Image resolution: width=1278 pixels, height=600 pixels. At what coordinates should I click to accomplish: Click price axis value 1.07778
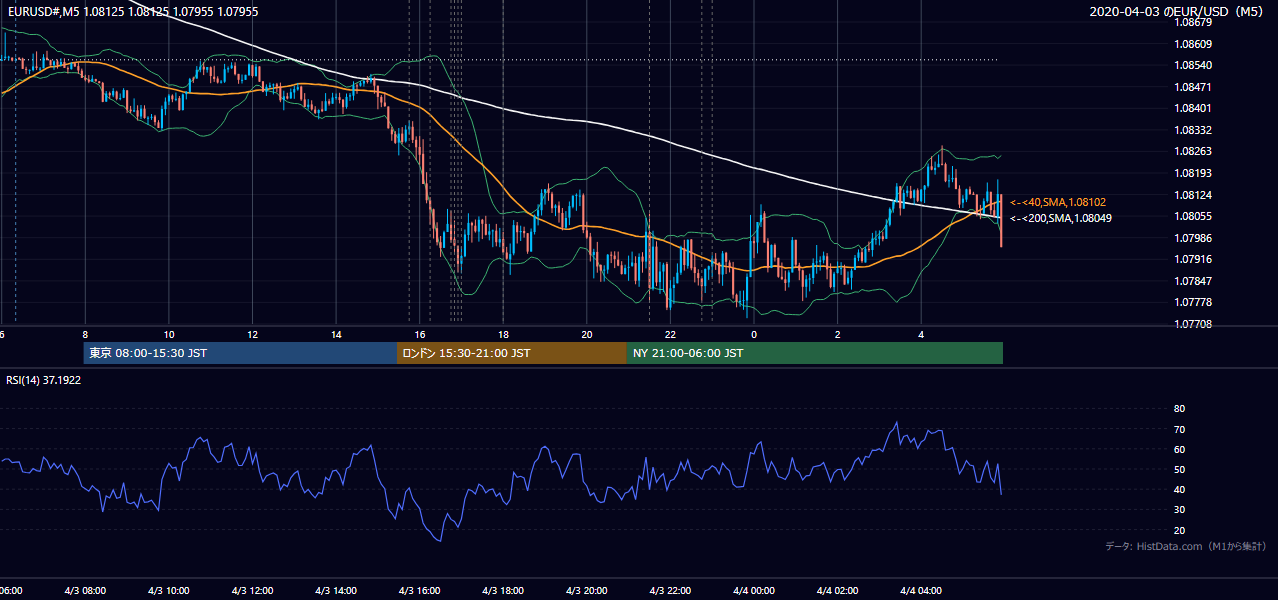pos(1192,303)
